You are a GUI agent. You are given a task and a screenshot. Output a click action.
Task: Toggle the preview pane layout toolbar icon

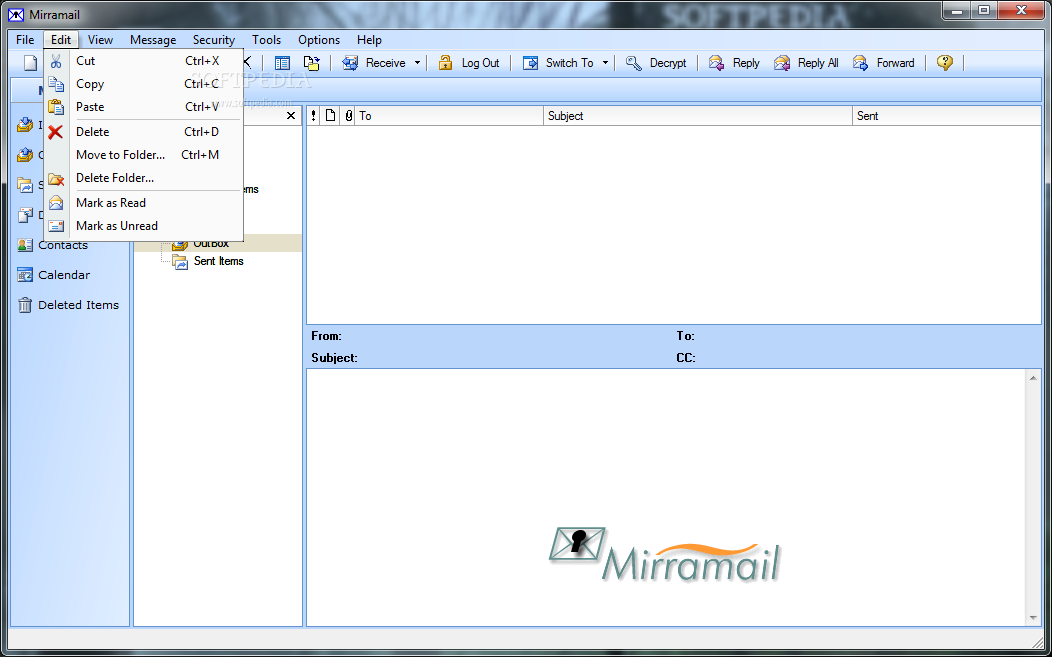(282, 63)
